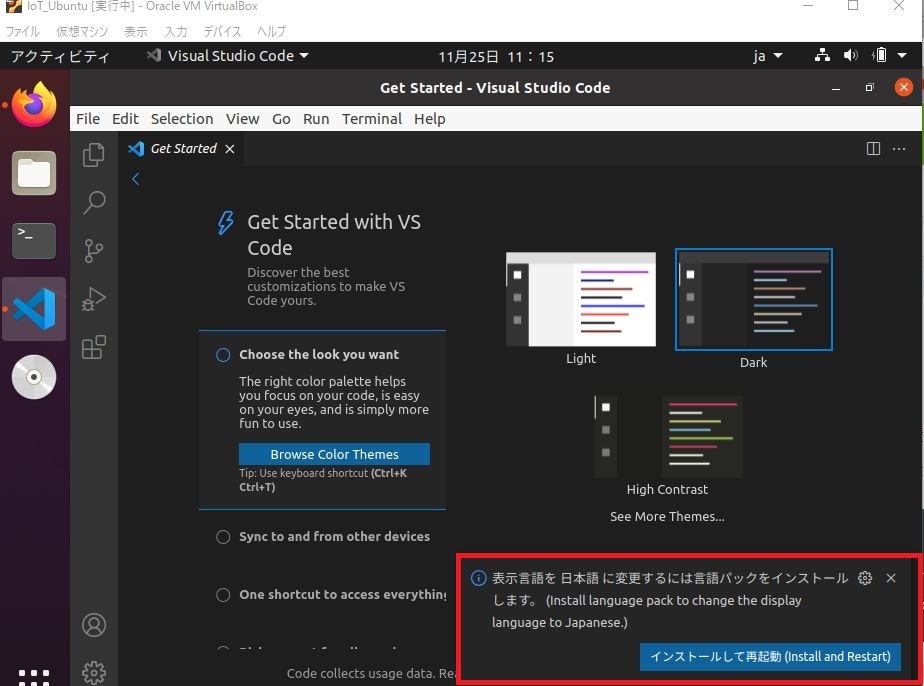This screenshot has width=924, height=686.
Task: Click the See More Themes link
Action: click(x=667, y=517)
